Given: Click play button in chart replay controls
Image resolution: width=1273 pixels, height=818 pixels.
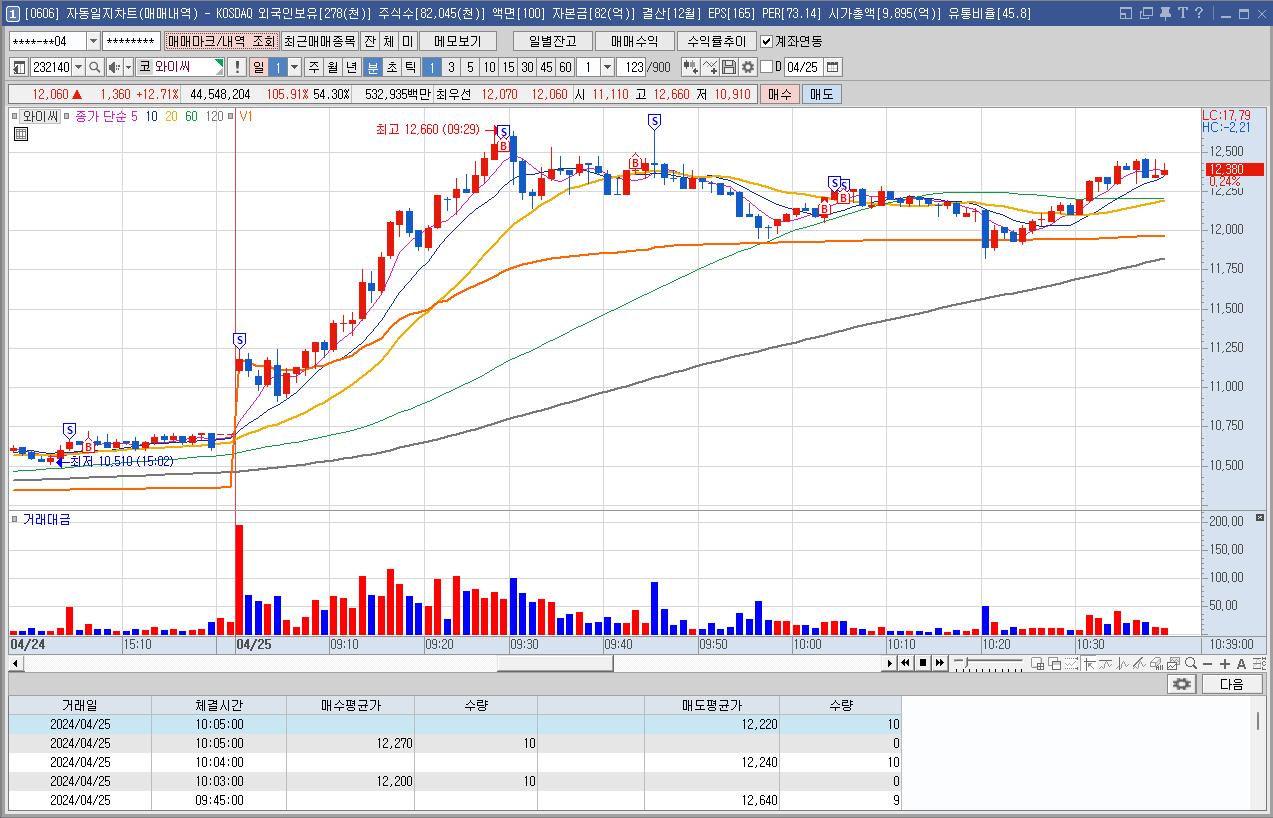Looking at the screenshot, I should coord(890,663).
